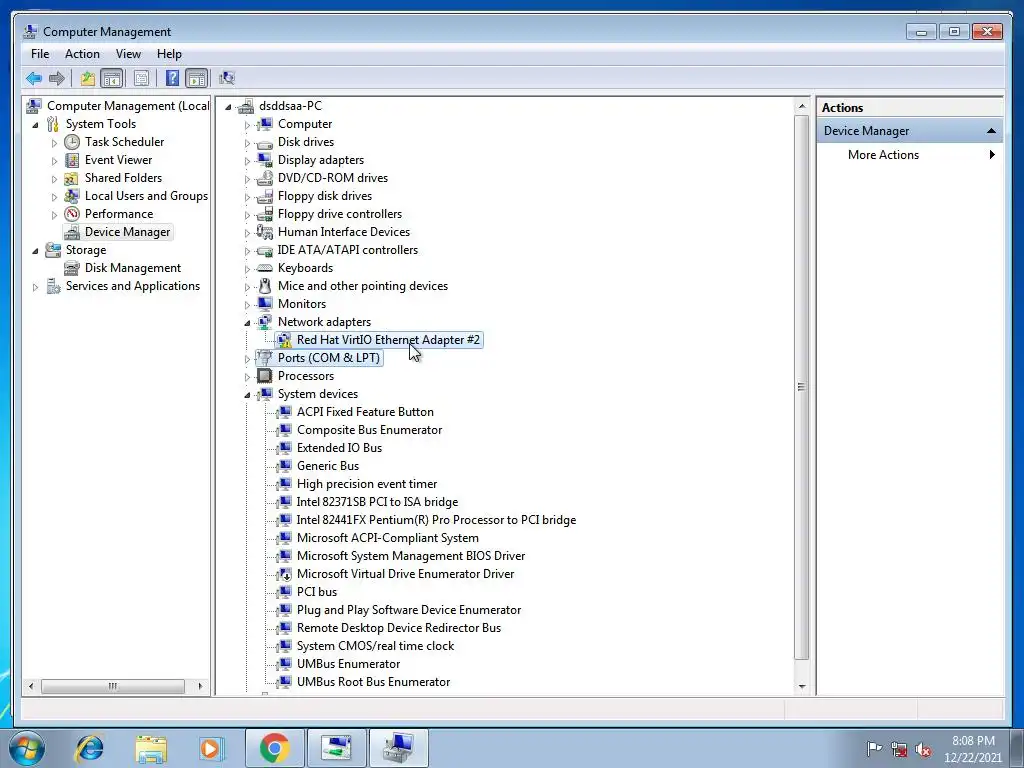Click the Computer Management taskbar button

pyautogui.click(x=399, y=748)
